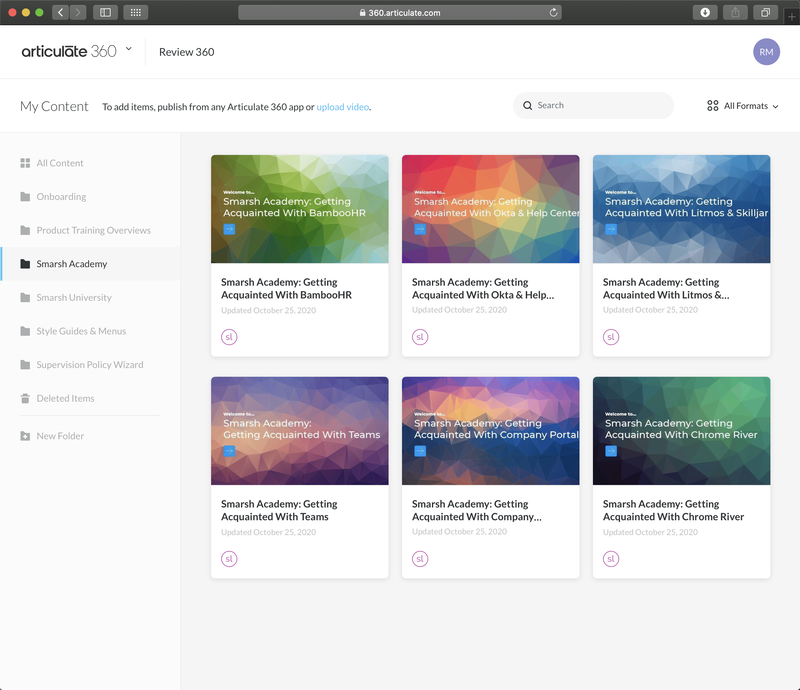This screenshot has height=690, width=800.
Task: Click the Safari share icon
Action: (735, 12)
